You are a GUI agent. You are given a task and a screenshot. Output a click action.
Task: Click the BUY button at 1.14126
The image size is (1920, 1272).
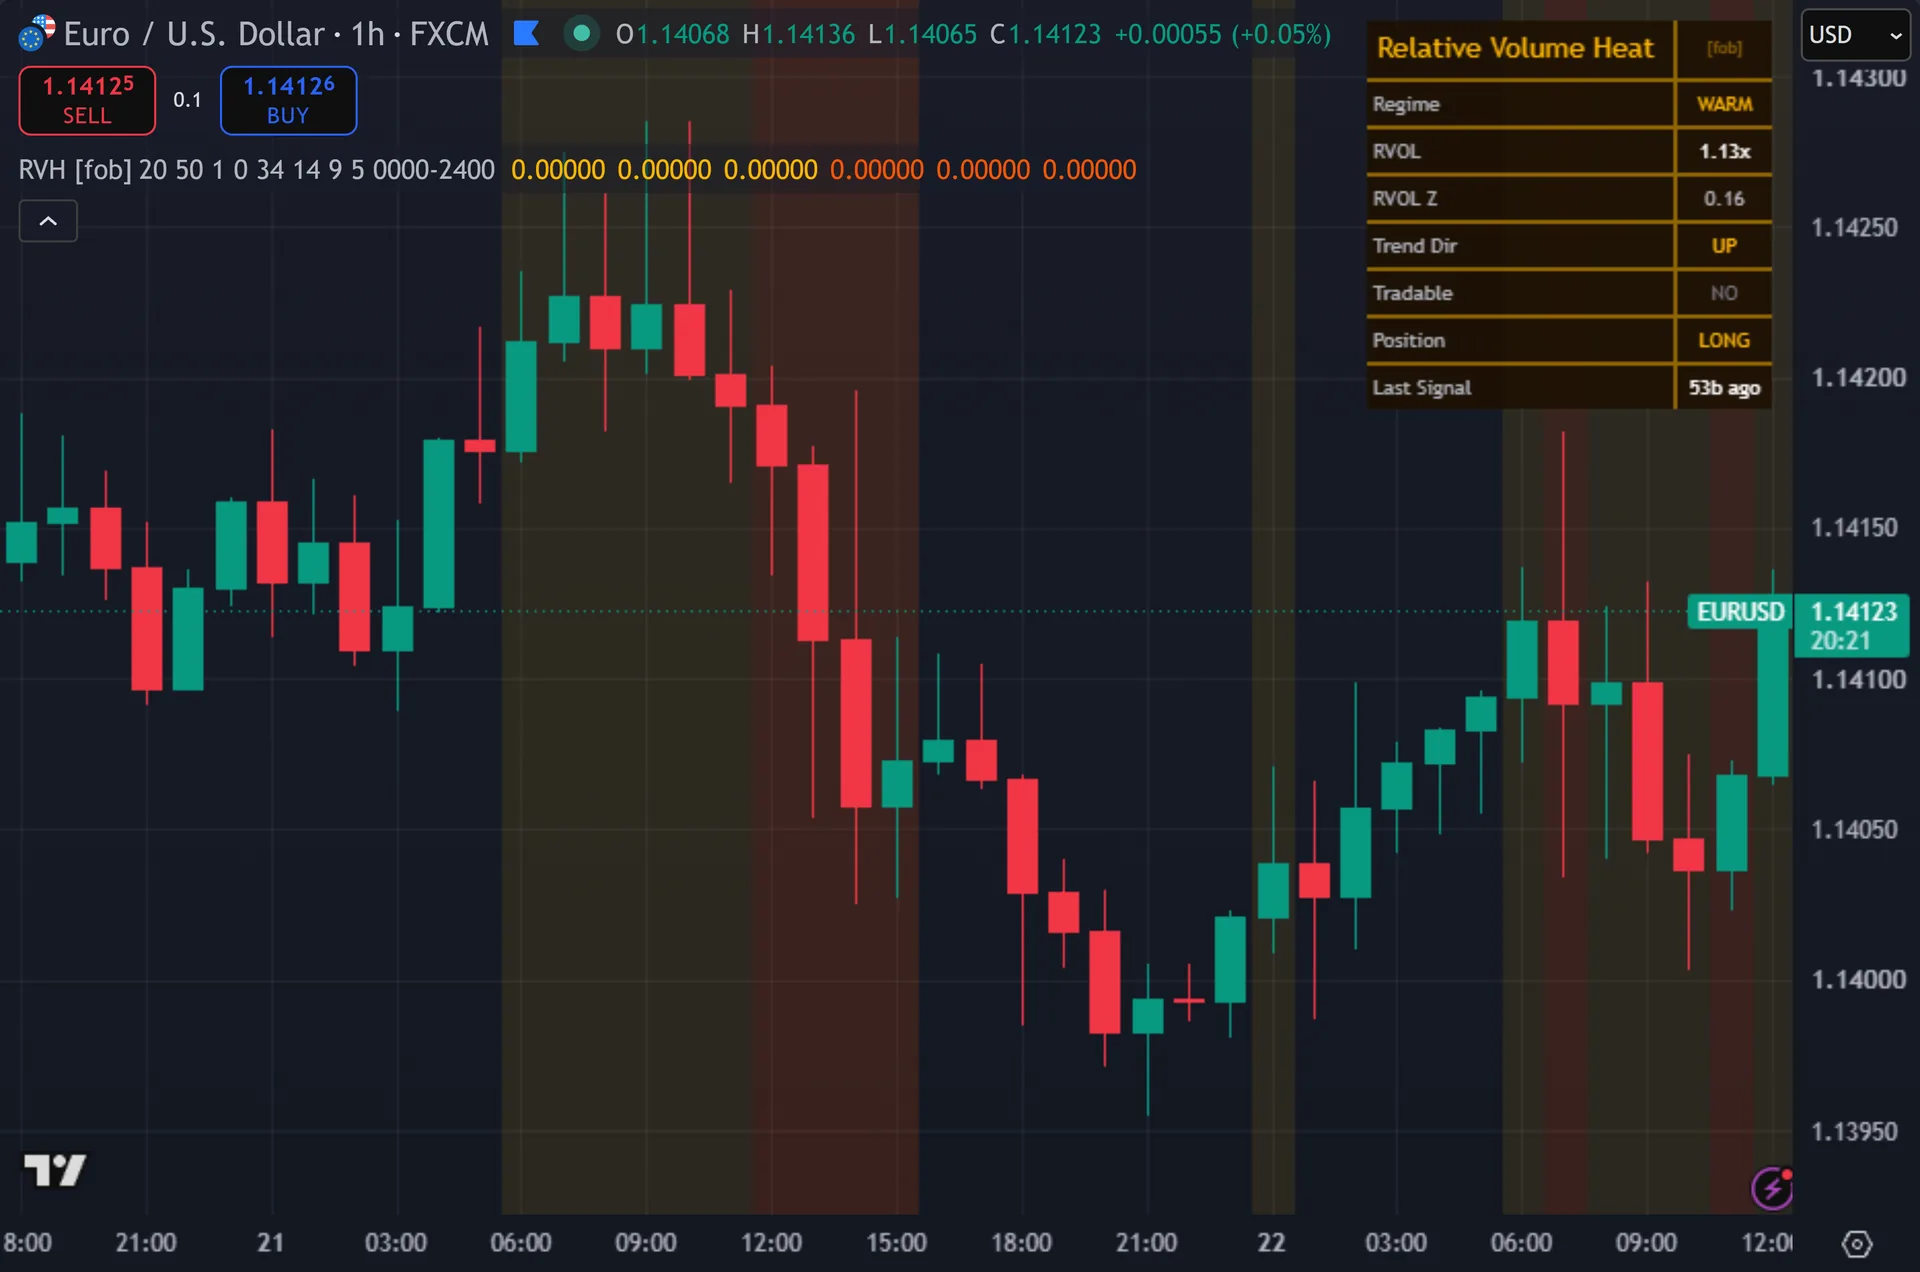click(x=288, y=100)
